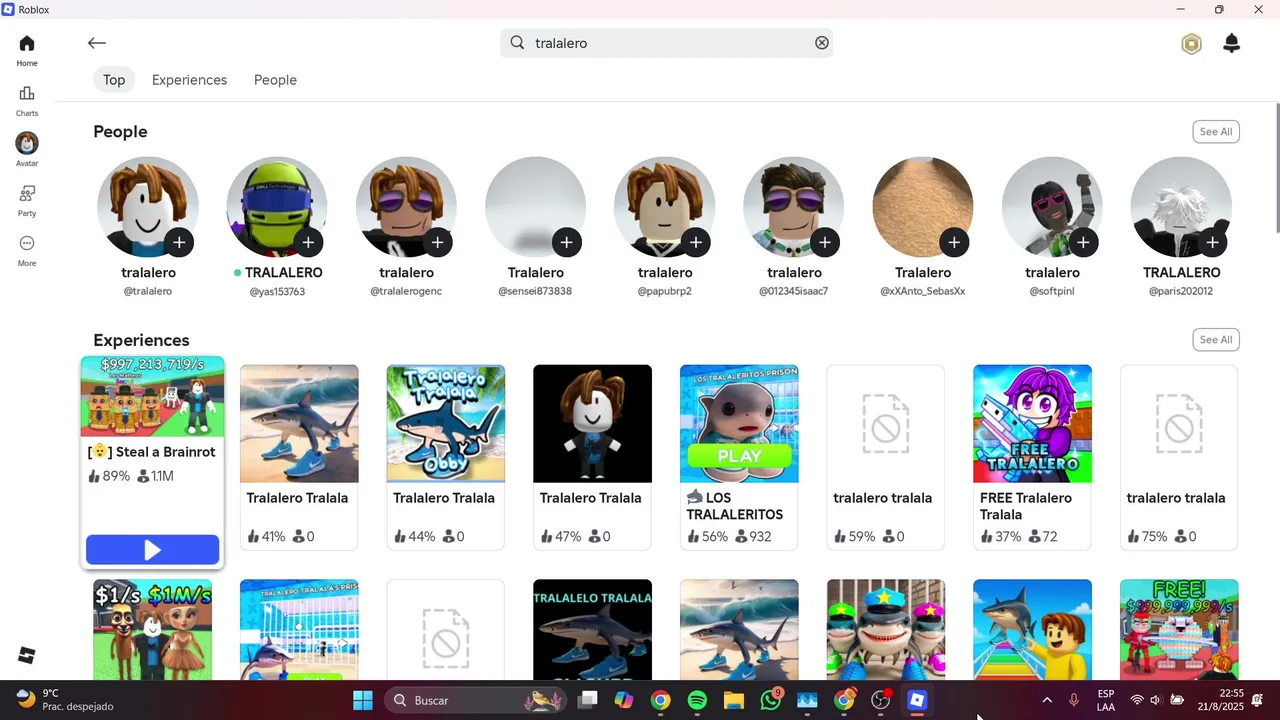The image size is (1280, 720).
Task: Open @softpinl profile avatar
Action: 1052,207
